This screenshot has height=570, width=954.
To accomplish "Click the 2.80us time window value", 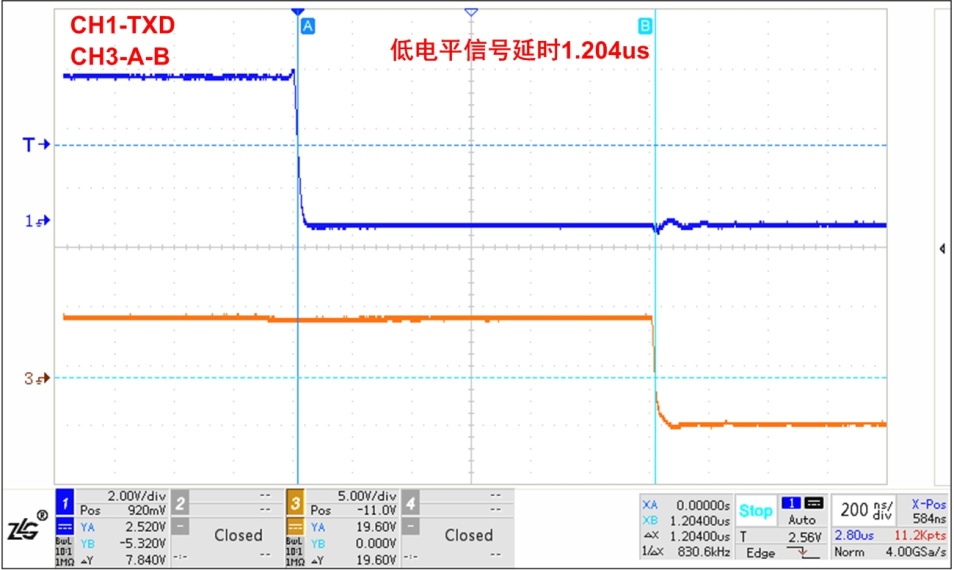I will click(854, 535).
